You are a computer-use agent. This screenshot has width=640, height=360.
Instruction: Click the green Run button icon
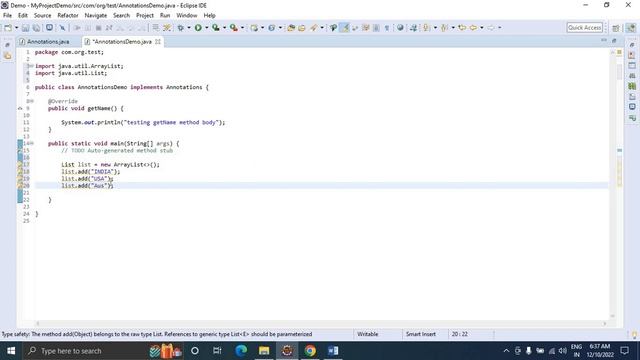198,28
